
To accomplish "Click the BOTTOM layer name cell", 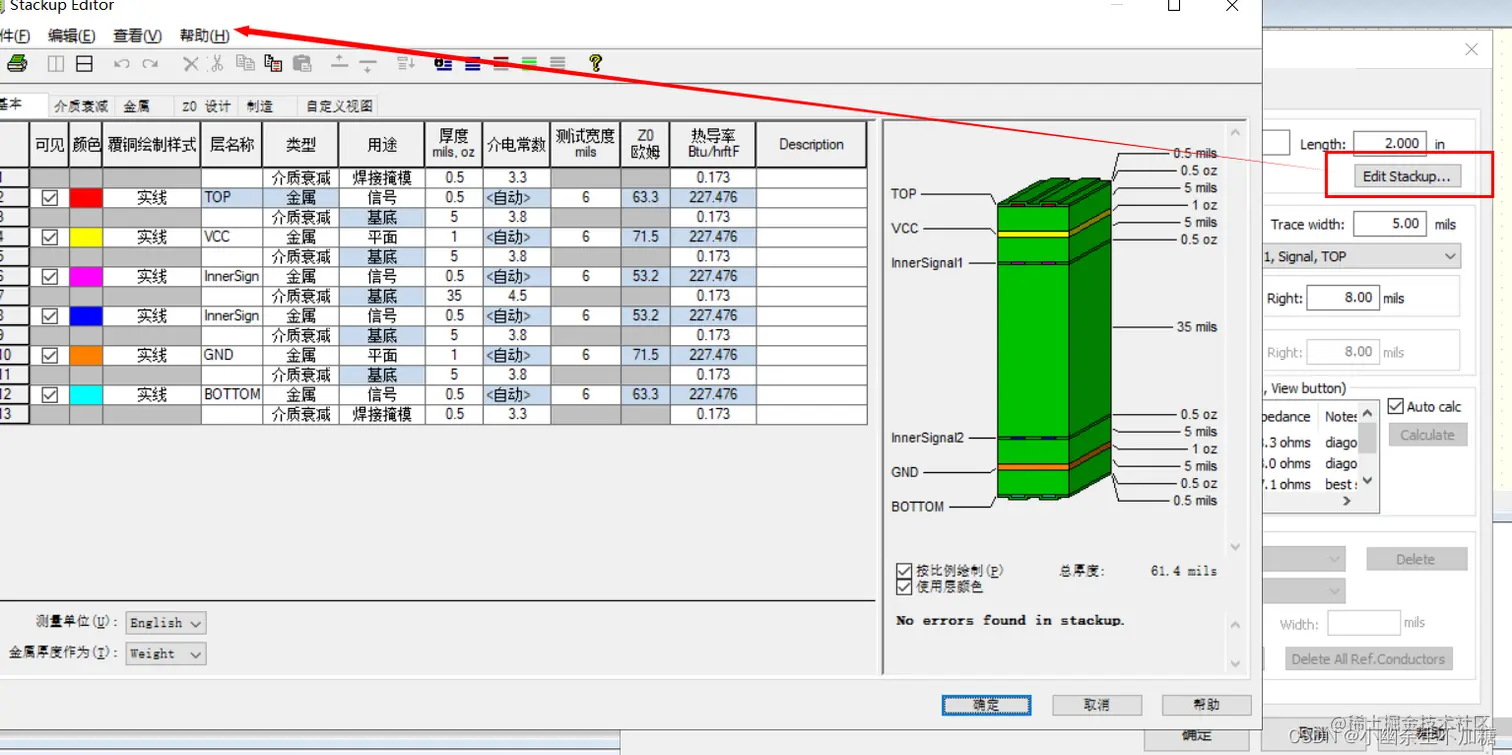I will pos(232,395).
